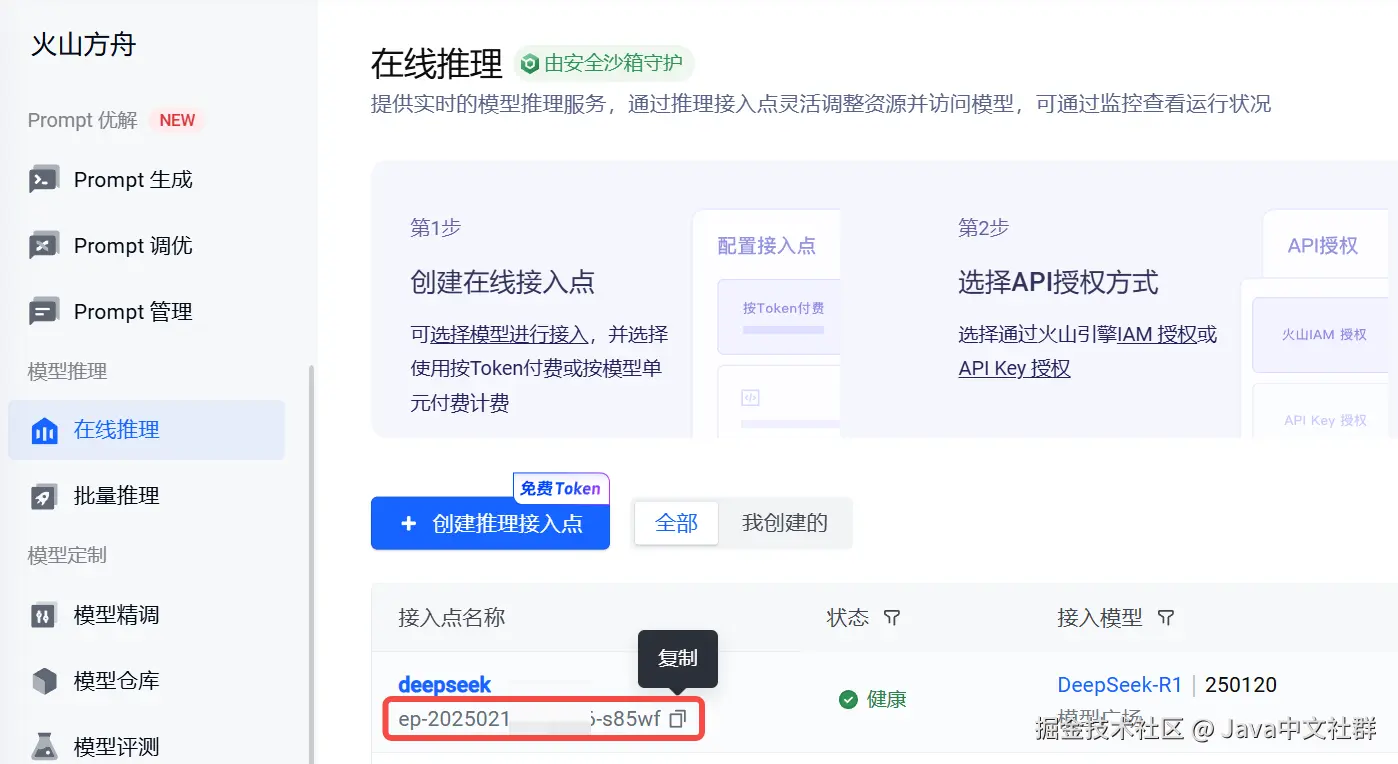The image size is (1398, 764).
Task: Switch to the 我创建的 tab
Action: click(x=785, y=523)
